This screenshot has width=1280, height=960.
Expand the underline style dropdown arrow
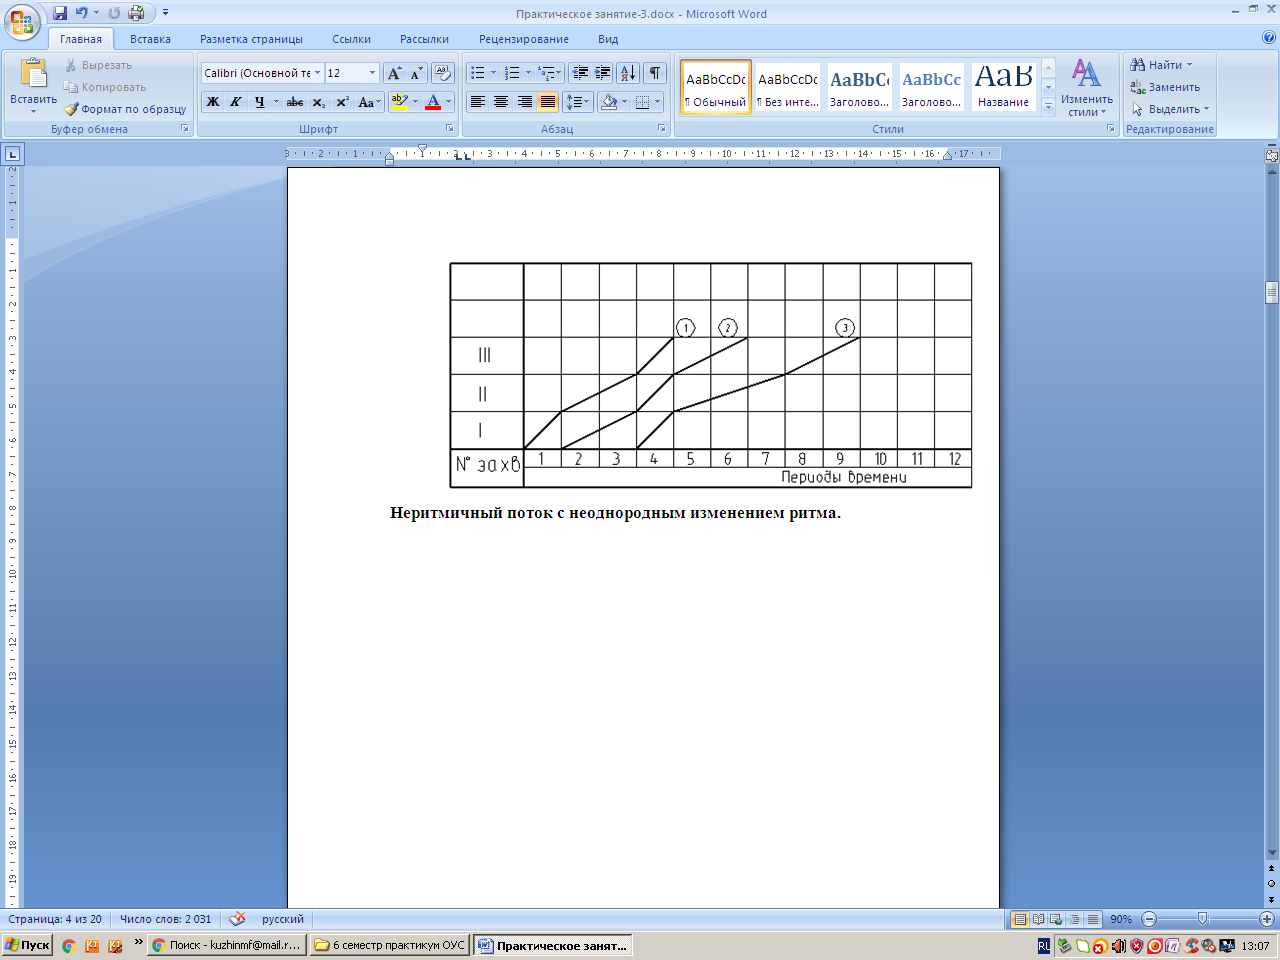point(276,102)
